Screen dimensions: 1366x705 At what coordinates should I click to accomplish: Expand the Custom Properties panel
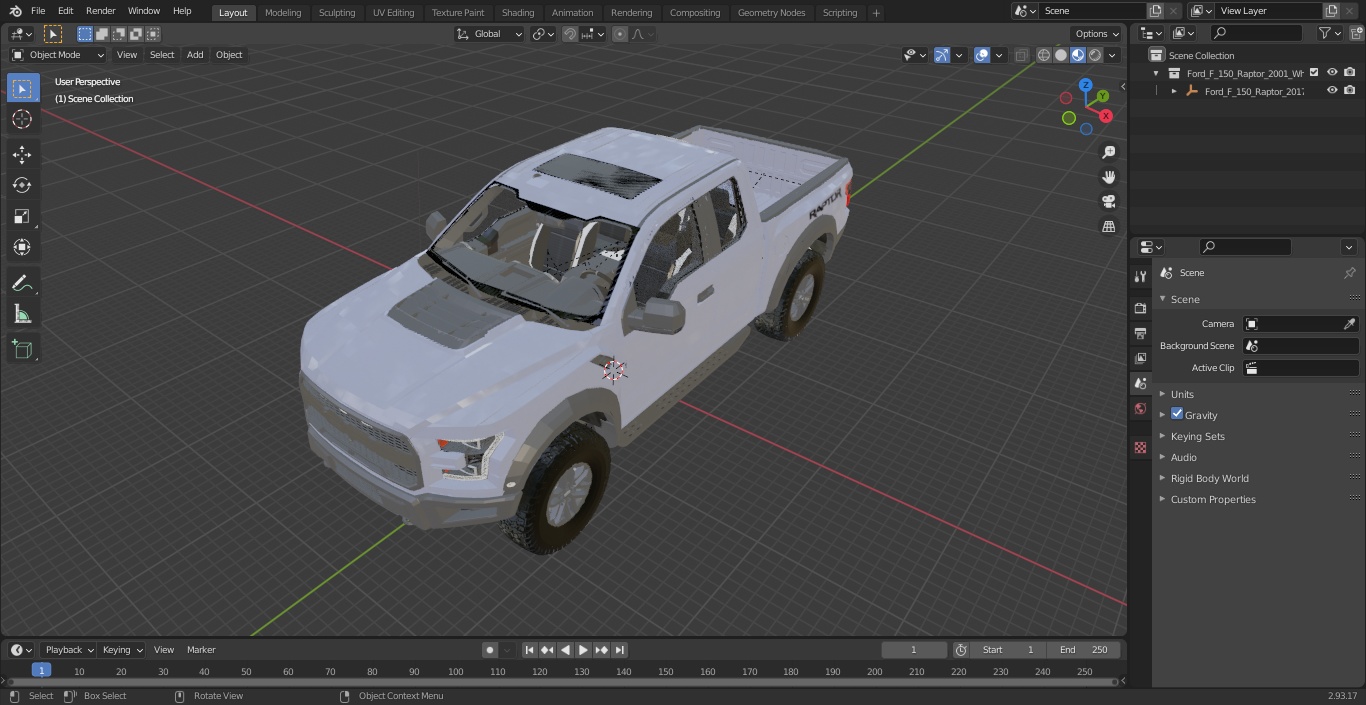(1213, 499)
